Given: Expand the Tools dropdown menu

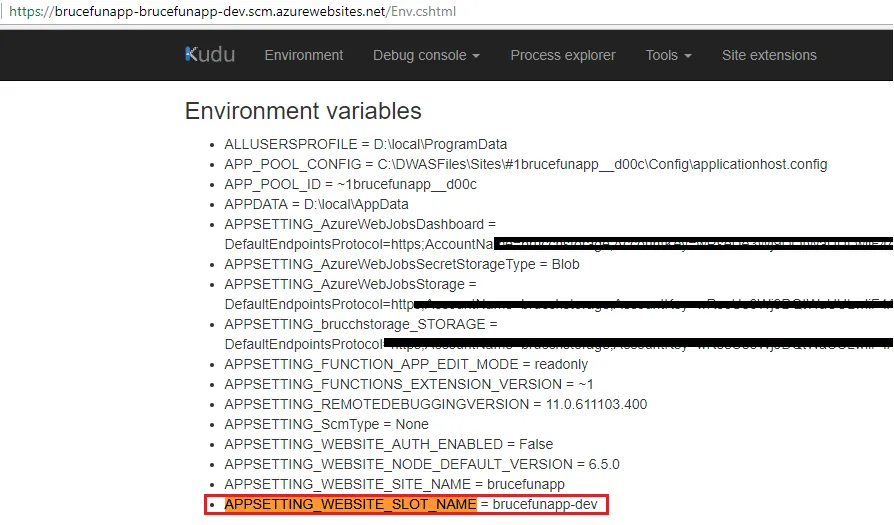Looking at the screenshot, I should 668,55.
